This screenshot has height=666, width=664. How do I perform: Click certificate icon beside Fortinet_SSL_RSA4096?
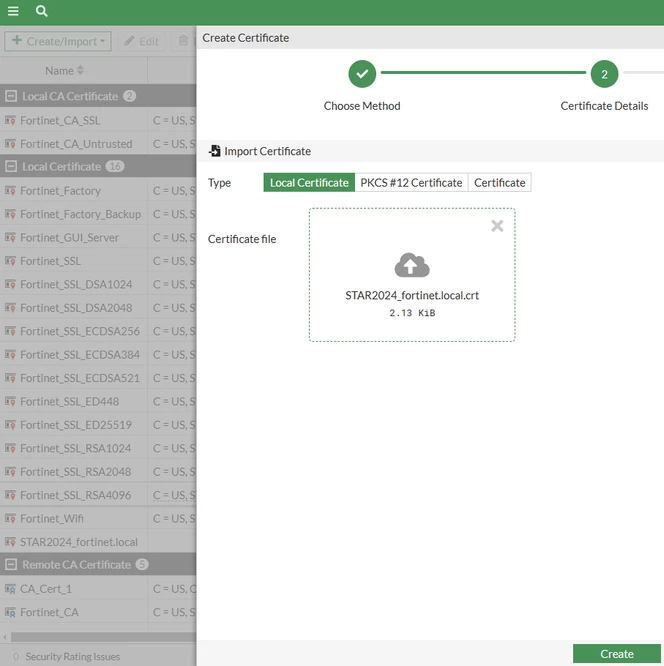[x=10, y=495]
